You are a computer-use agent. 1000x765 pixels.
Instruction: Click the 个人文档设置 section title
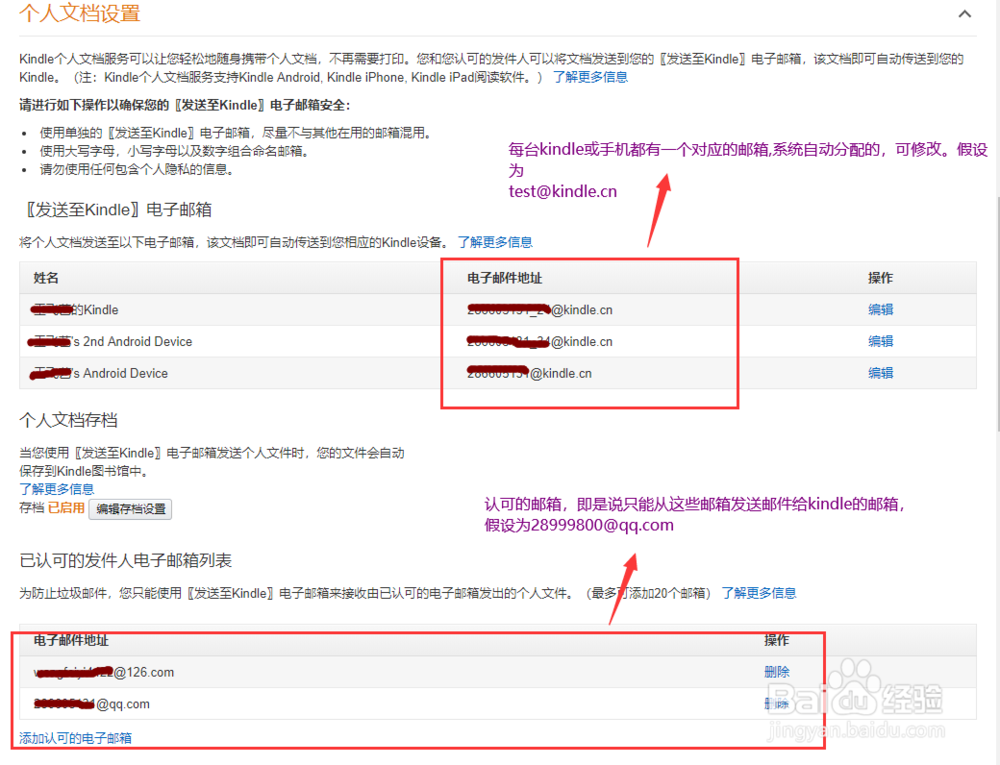coord(80,13)
